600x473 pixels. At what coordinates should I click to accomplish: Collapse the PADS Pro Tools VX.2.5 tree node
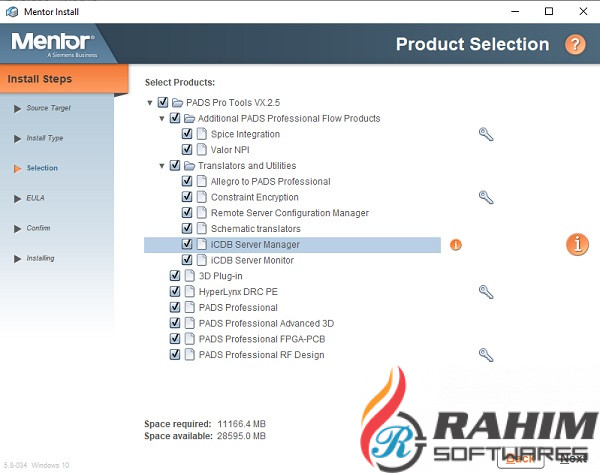coord(150,103)
